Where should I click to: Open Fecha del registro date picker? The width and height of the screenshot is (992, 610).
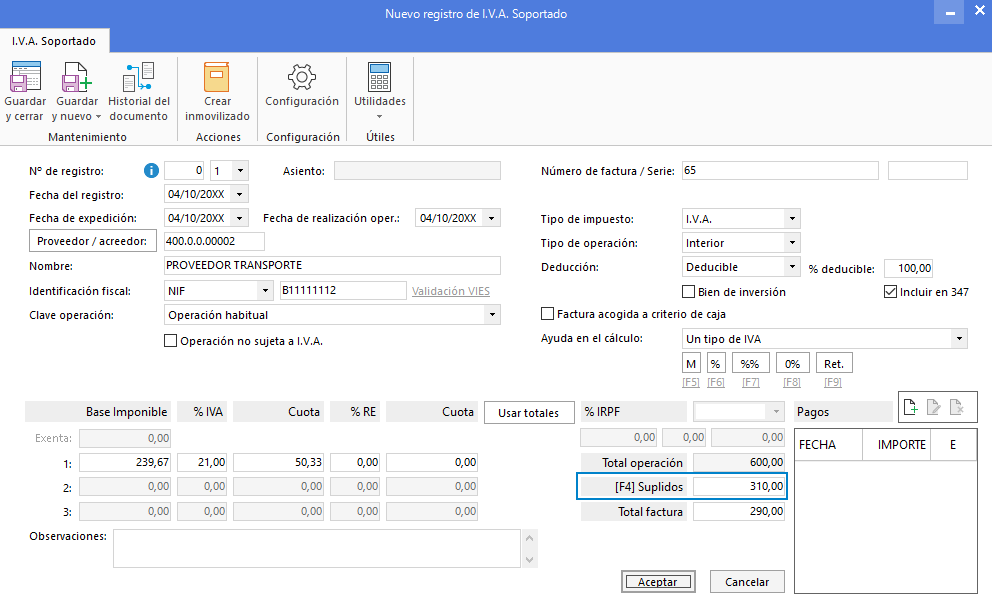tap(240, 194)
